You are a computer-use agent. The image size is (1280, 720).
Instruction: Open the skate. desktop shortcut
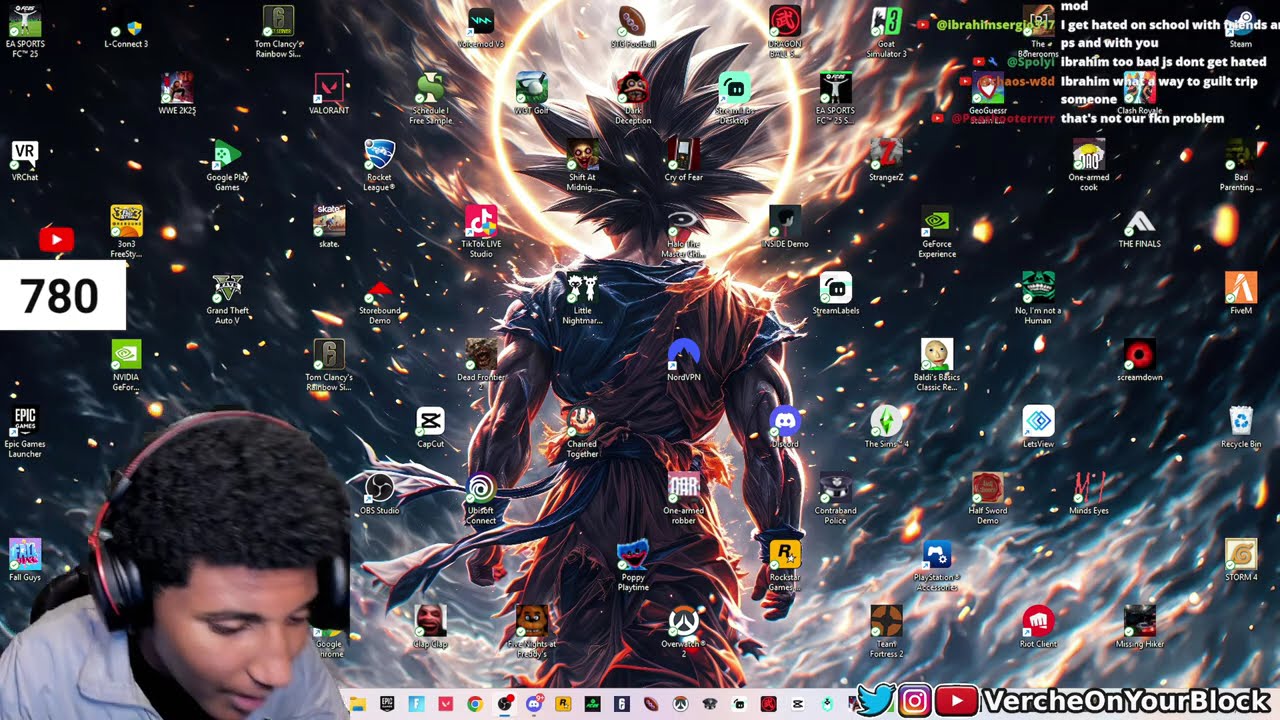pos(329,228)
